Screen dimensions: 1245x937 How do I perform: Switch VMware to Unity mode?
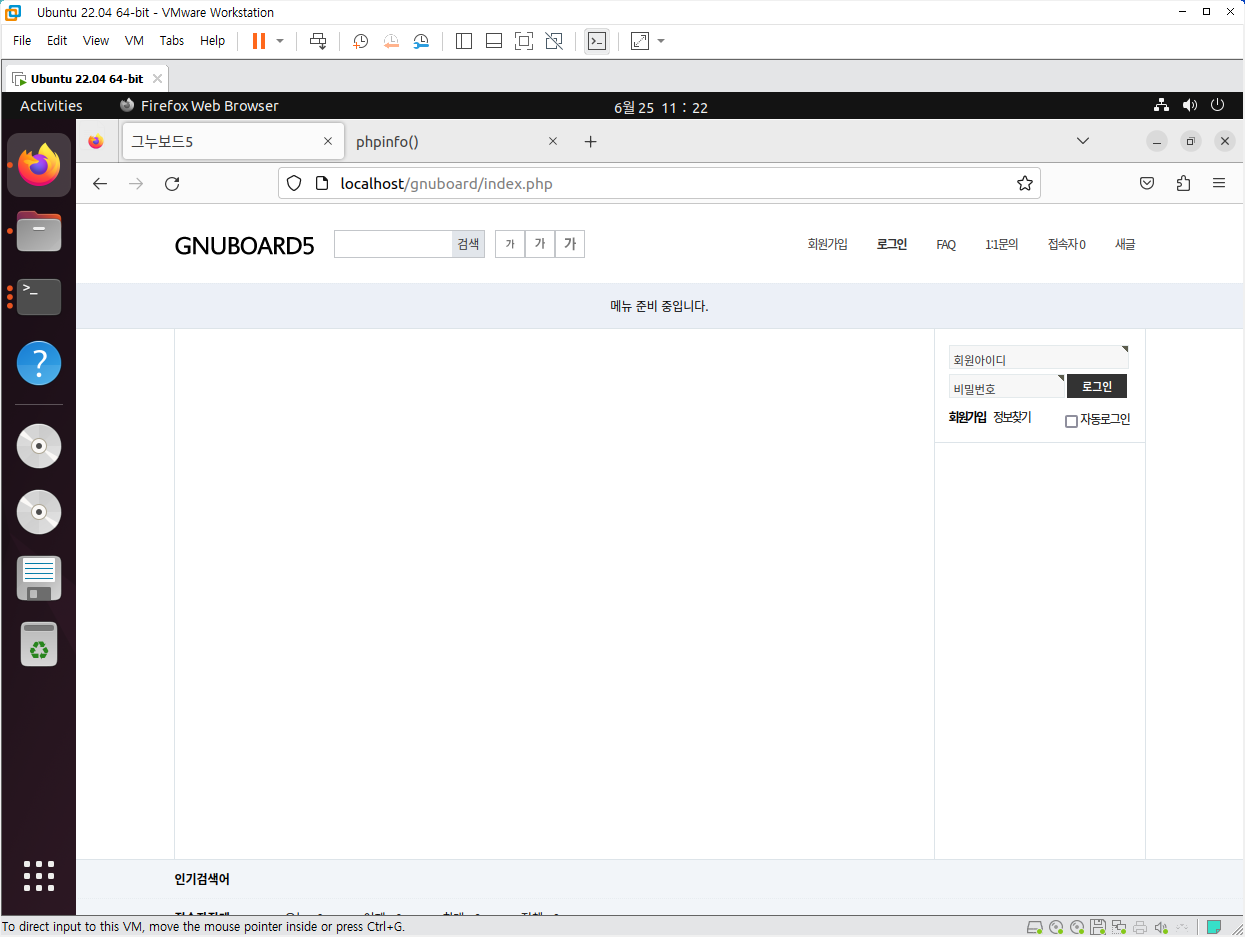pos(554,41)
